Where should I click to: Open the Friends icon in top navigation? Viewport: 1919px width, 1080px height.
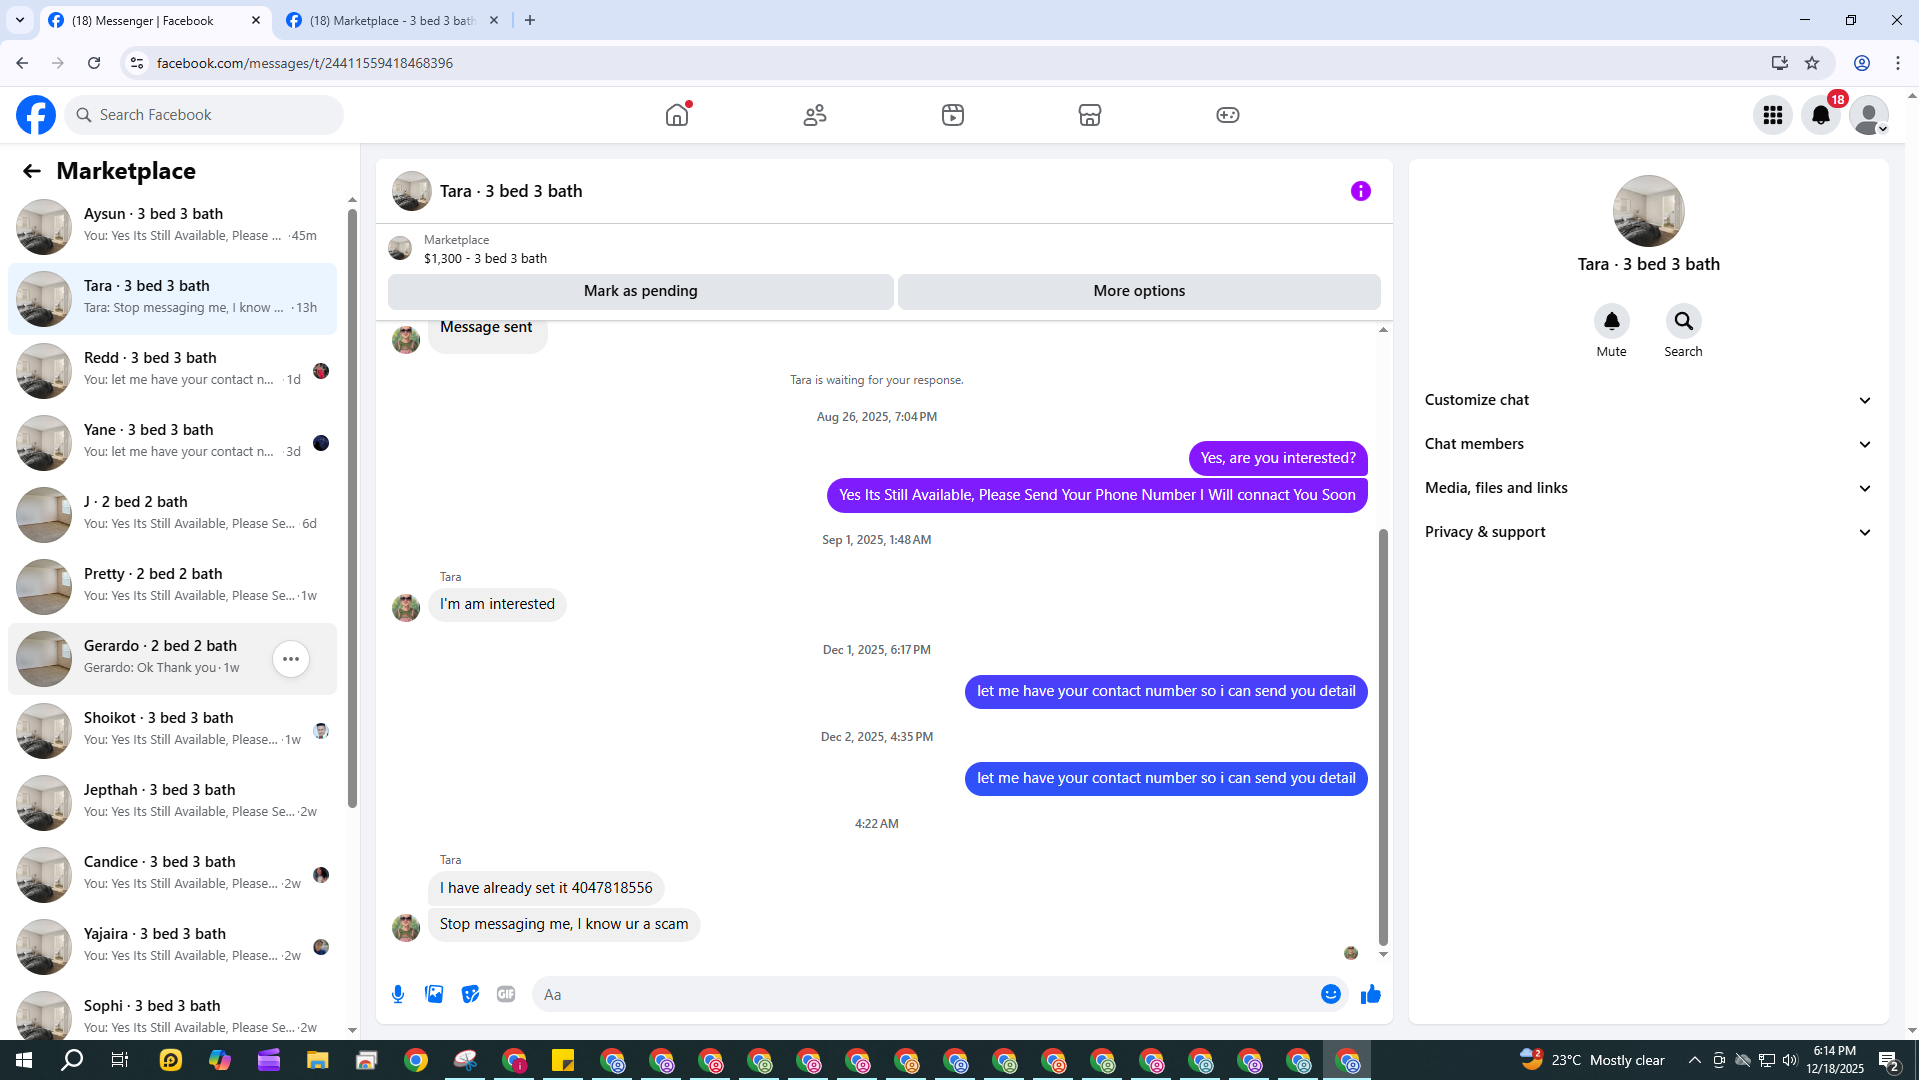coord(815,115)
